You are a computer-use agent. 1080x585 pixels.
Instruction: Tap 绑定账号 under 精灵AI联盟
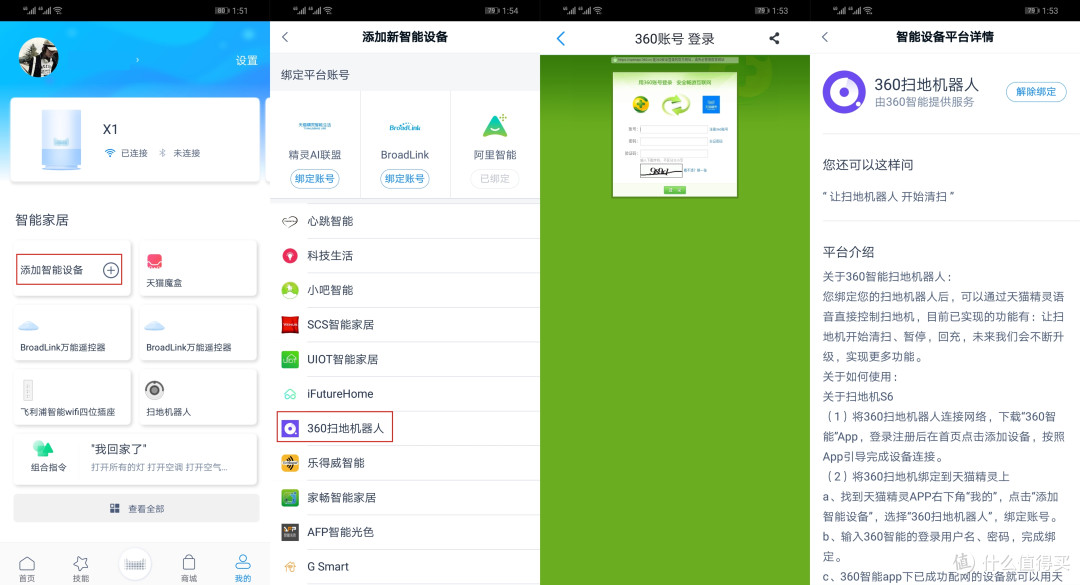315,178
